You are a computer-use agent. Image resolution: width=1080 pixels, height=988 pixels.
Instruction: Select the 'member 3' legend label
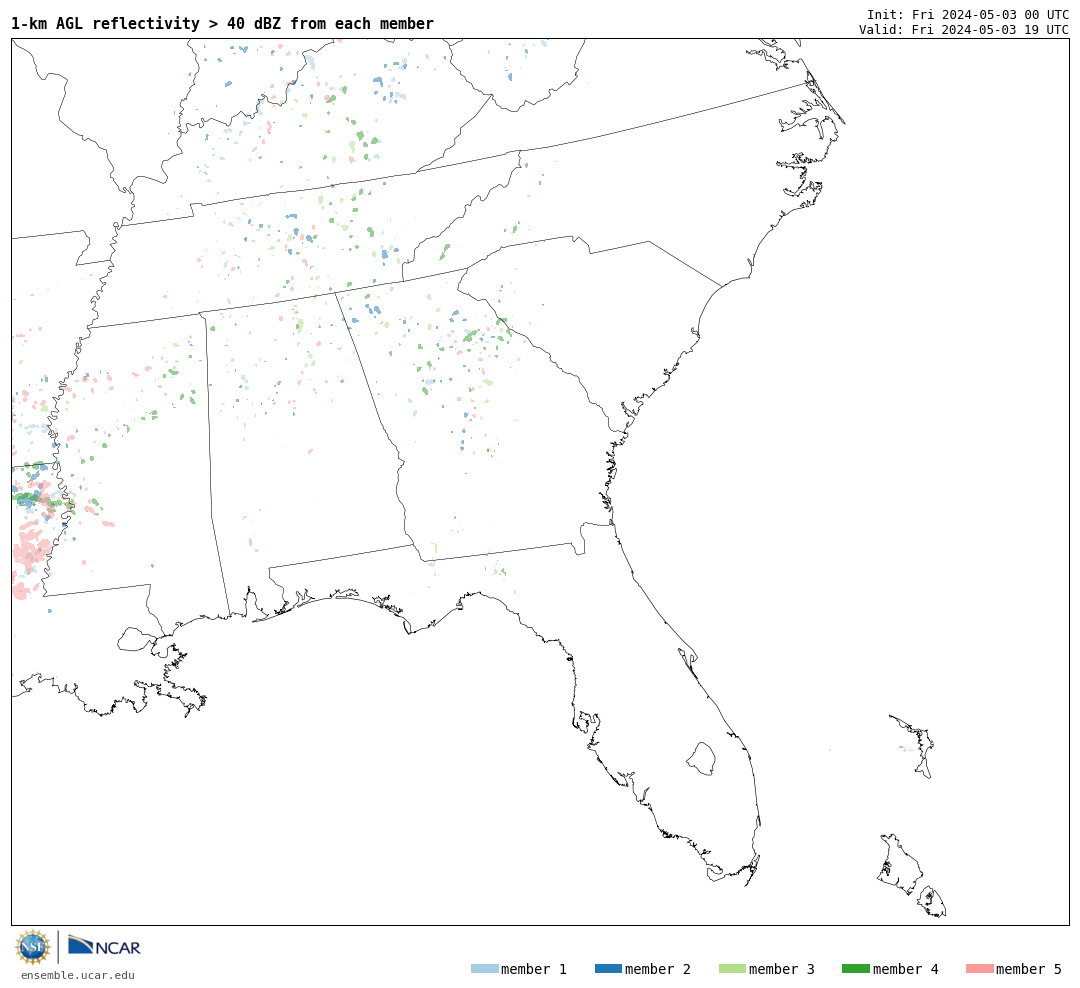[x=782, y=969]
